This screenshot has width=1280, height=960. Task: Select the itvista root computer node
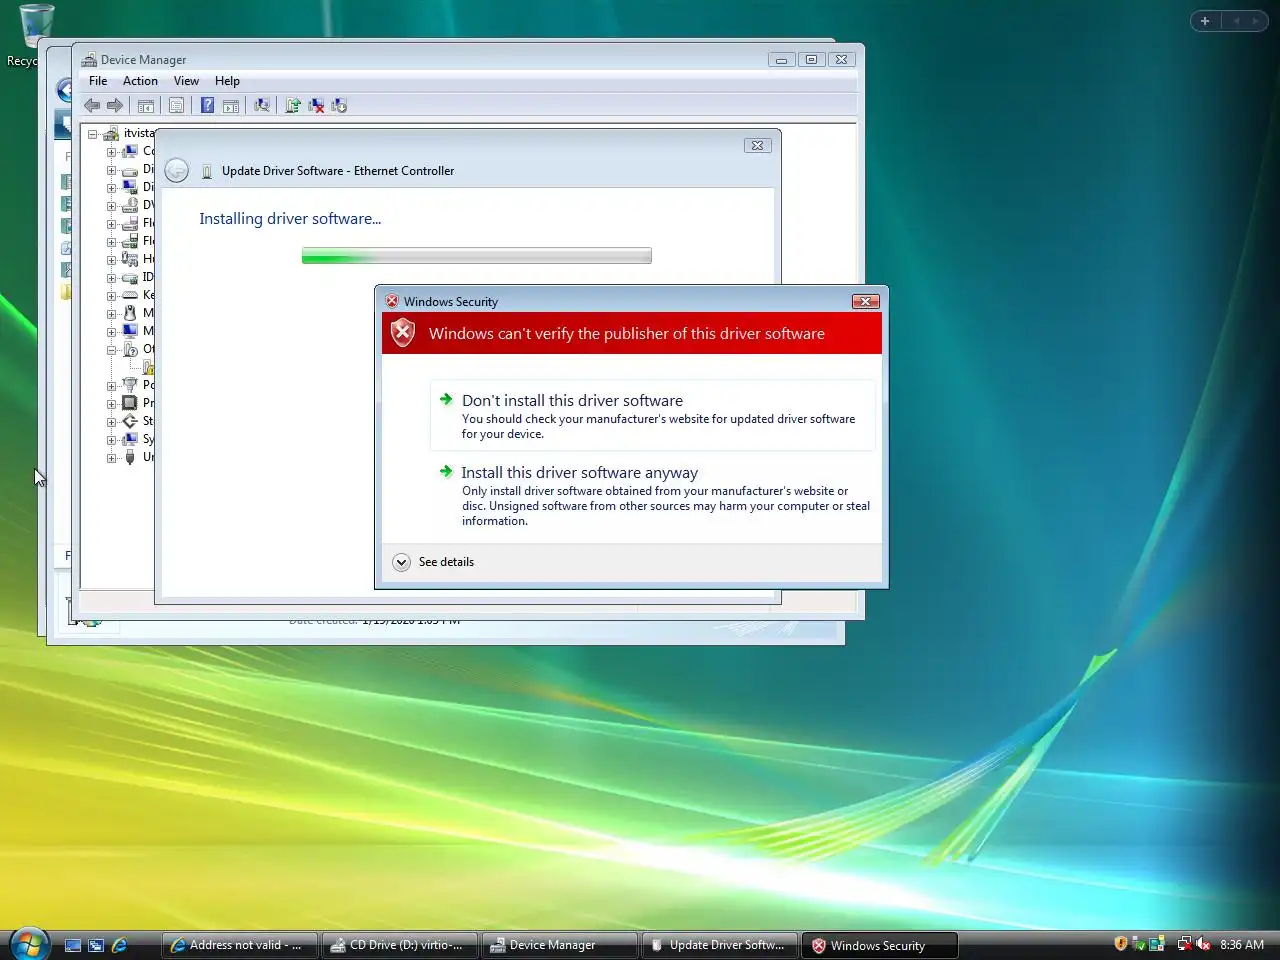(129, 133)
